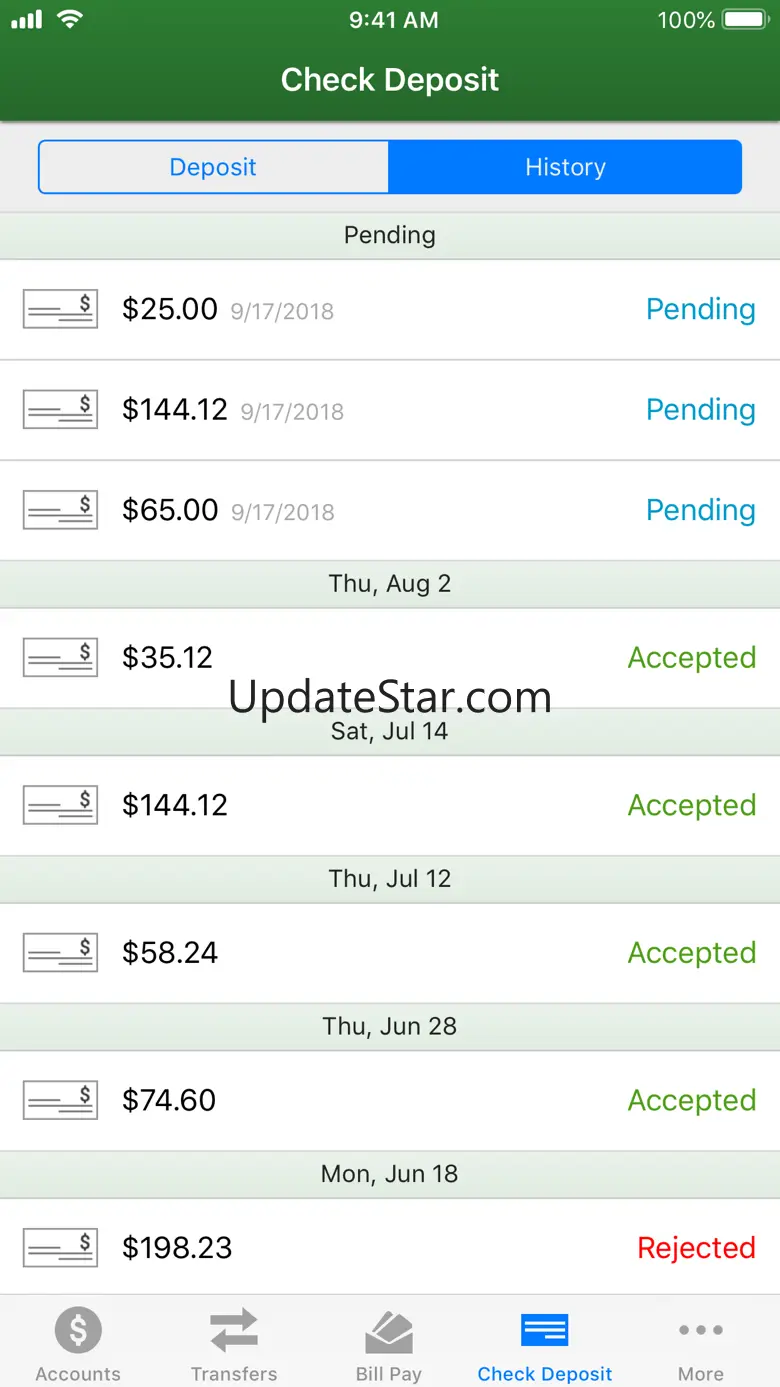The width and height of the screenshot is (780, 1387).
Task: Switch to the Deposit segment
Action: (x=213, y=167)
